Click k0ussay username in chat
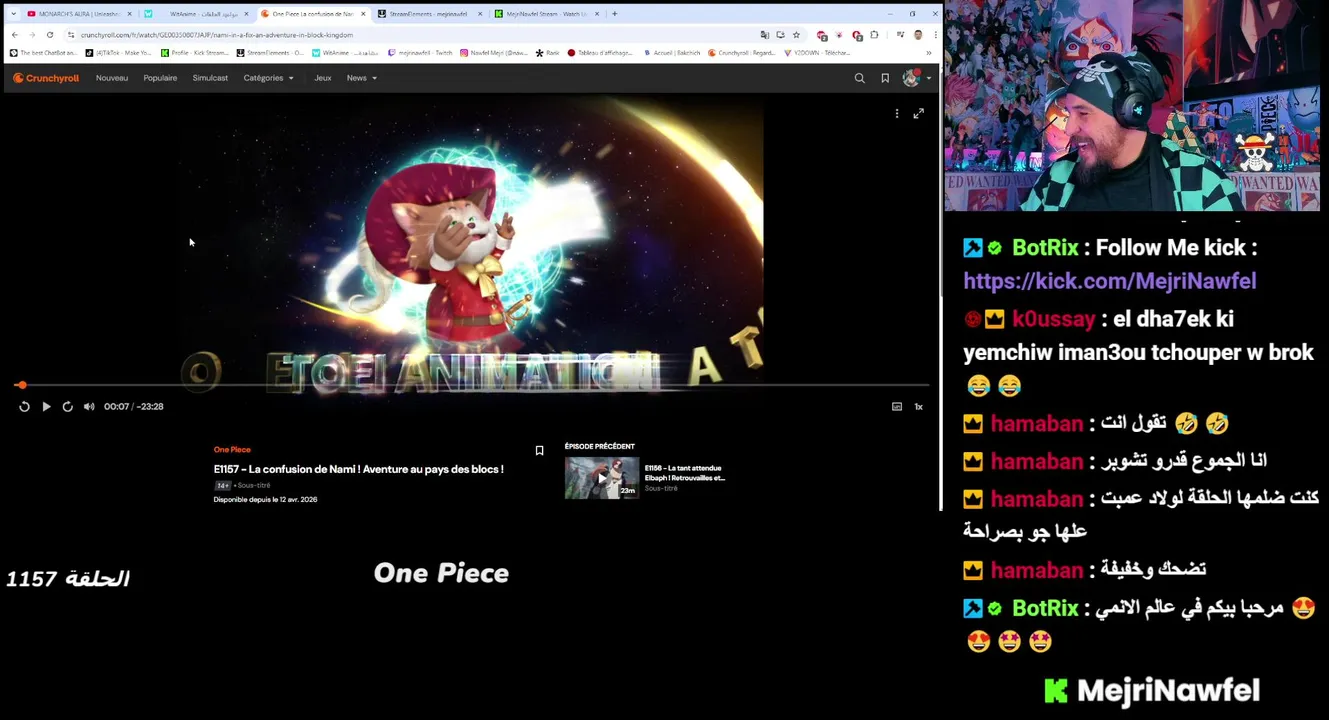Screen dimensions: 1329x720 pos(1053,319)
